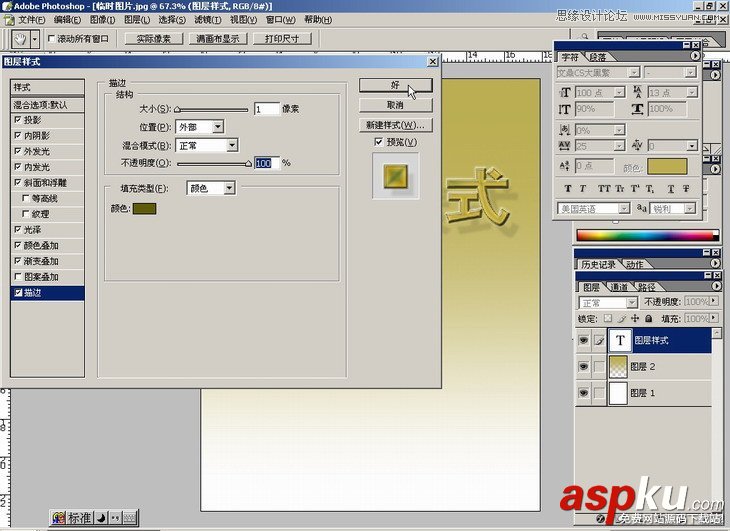Toggle Subscript icon in Character panel
Viewport: 730px width, 531px height.
650,188
